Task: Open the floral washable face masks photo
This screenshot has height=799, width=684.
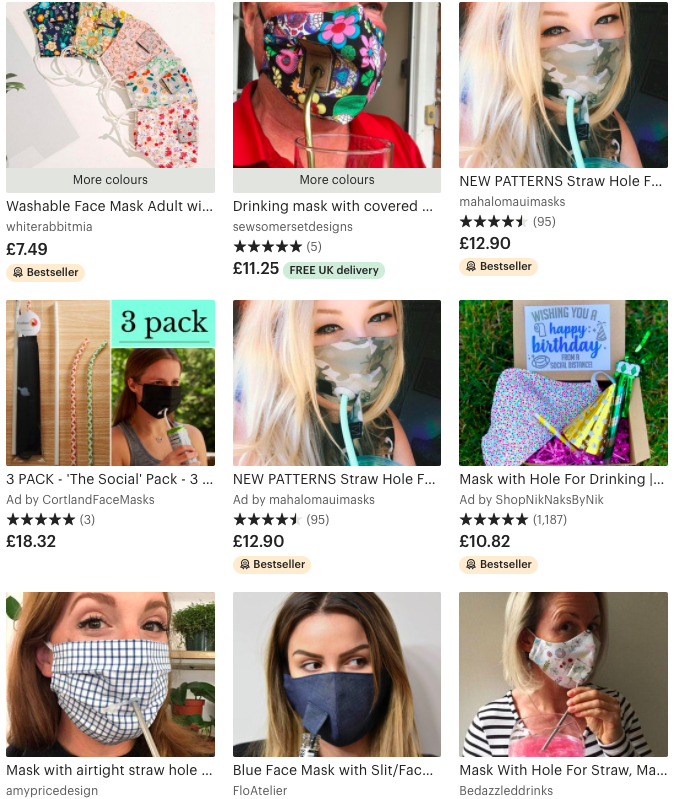Action: (x=110, y=85)
